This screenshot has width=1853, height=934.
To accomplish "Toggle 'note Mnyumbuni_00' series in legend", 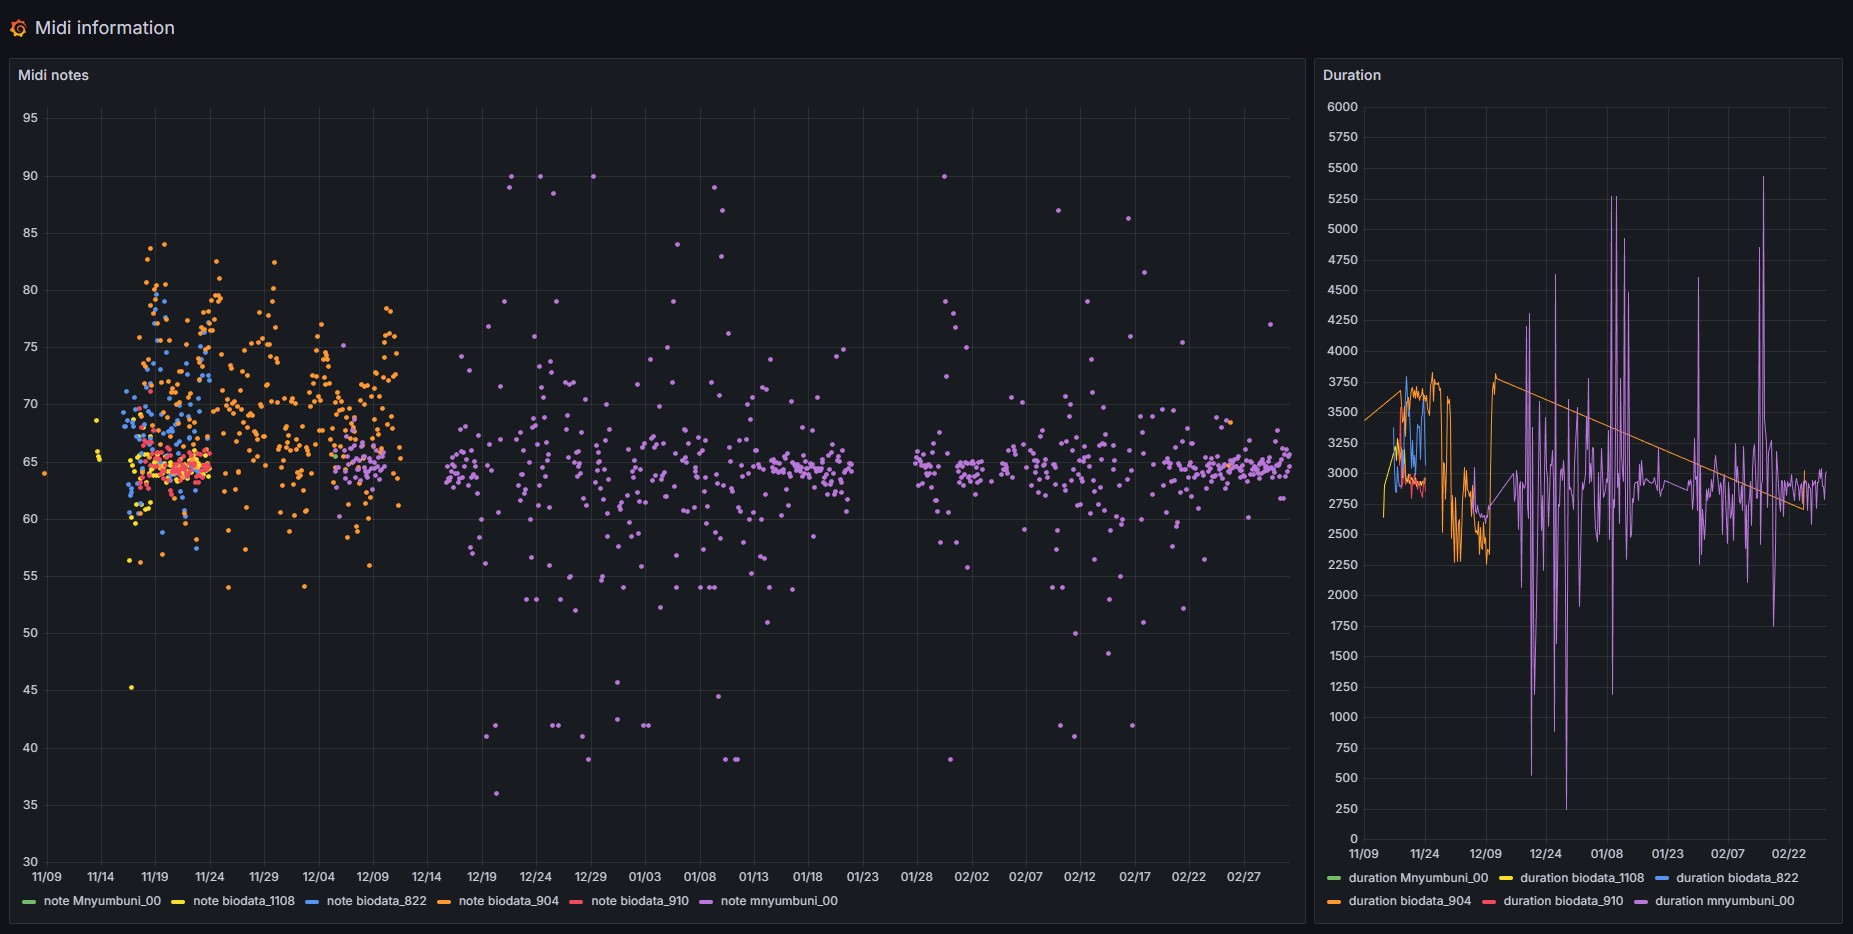I will click(102, 901).
